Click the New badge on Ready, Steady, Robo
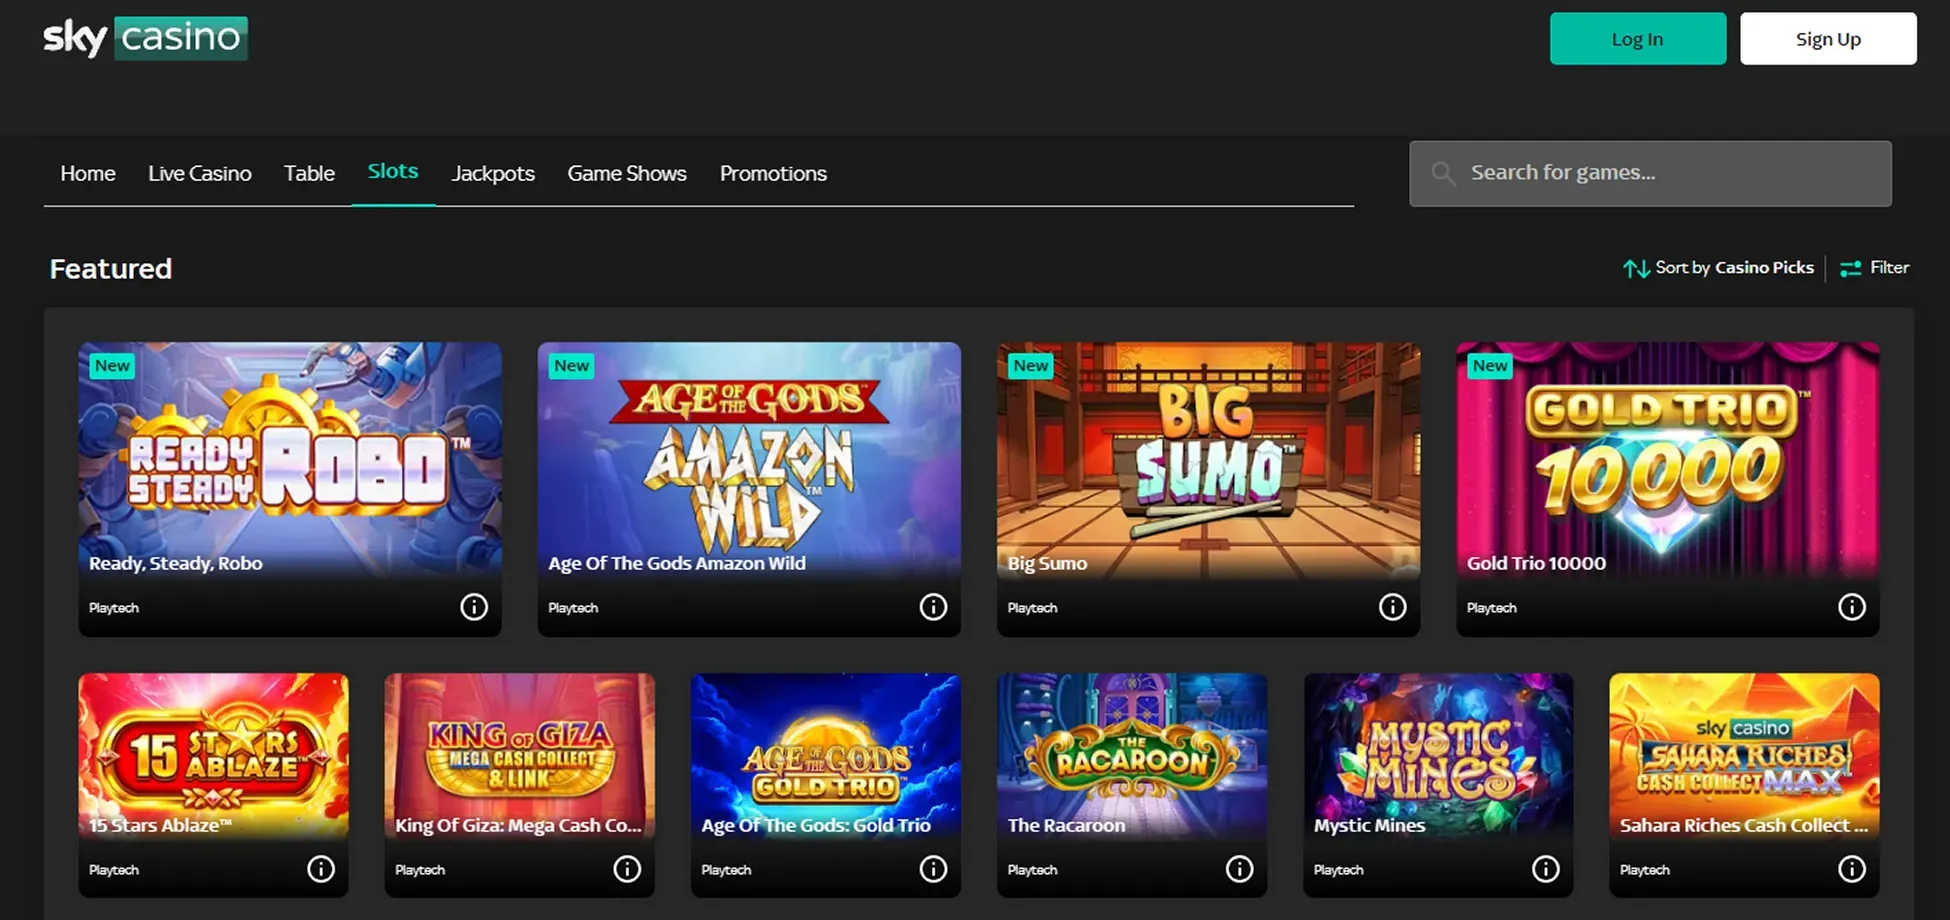This screenshot has width=1950, height=920. (112, 366)
